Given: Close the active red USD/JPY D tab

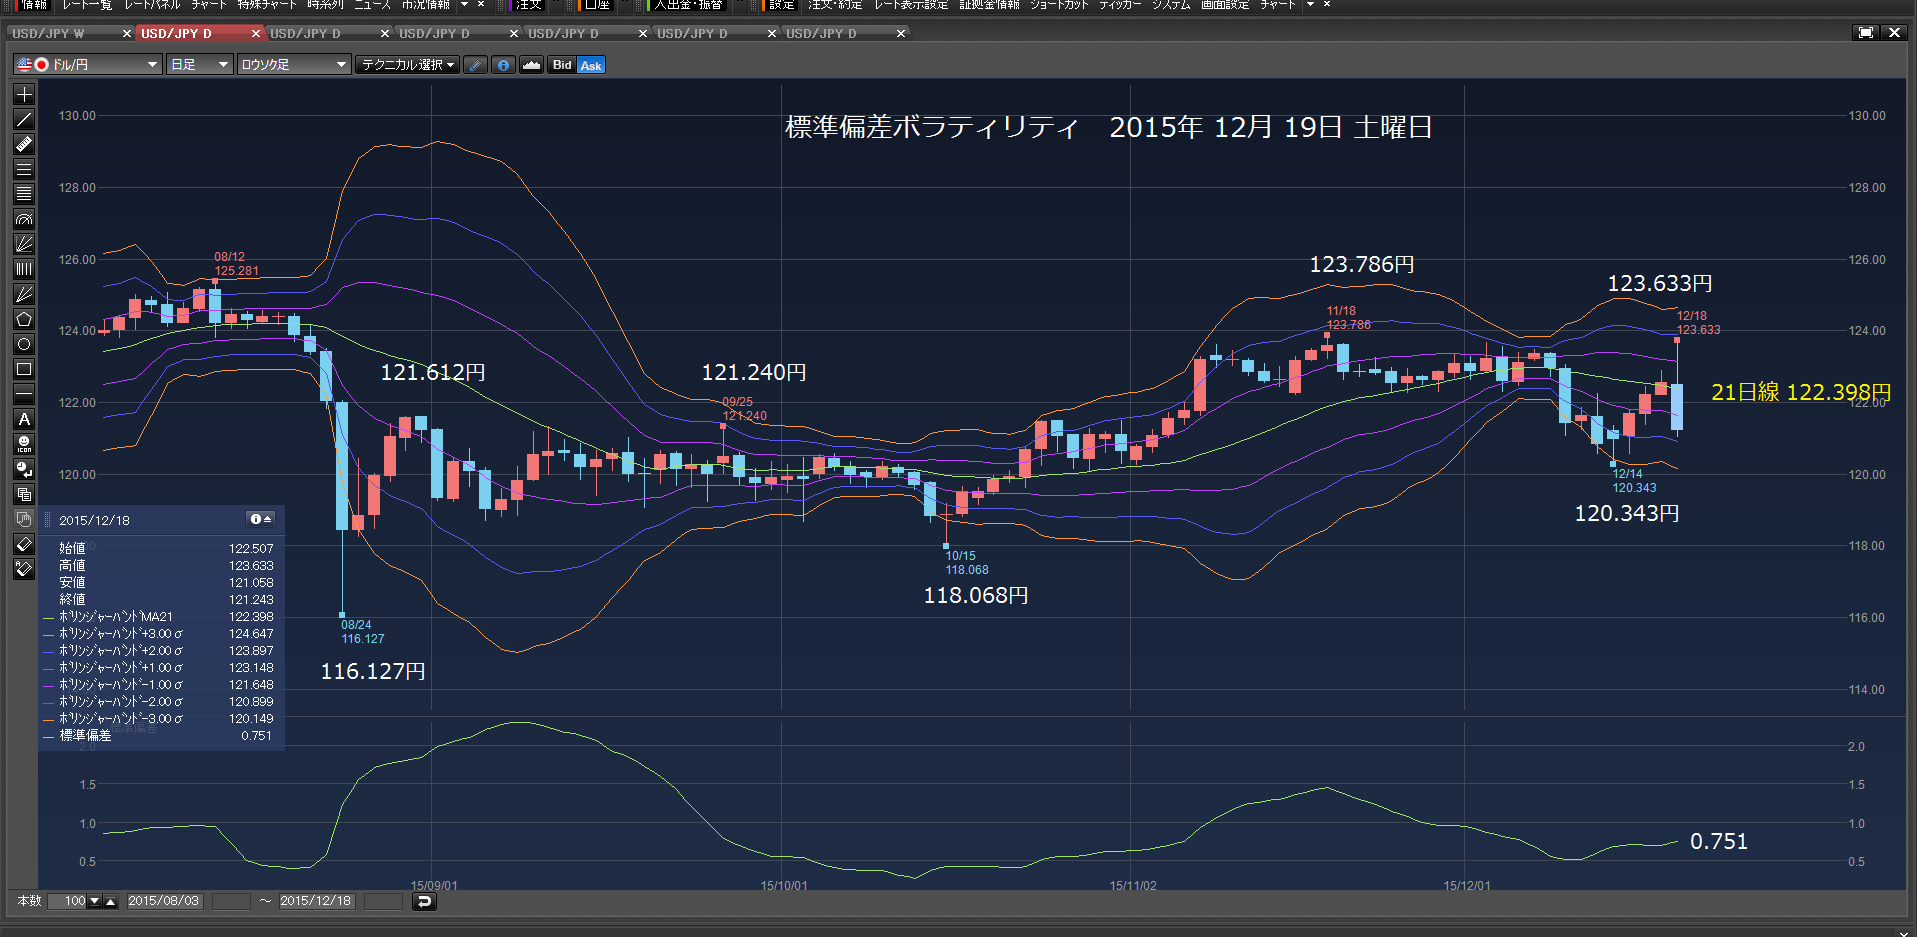Looking at the screenshot, I should point(256,33).
